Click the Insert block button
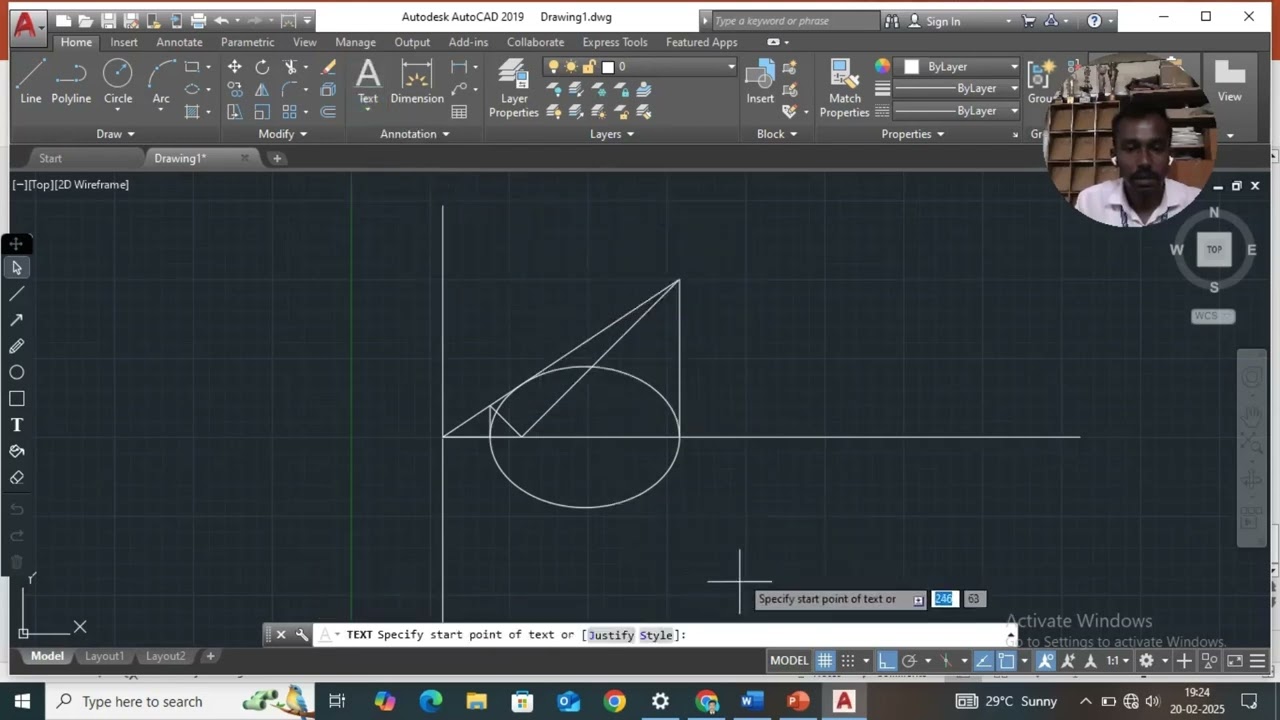 [x=760, y=81]
